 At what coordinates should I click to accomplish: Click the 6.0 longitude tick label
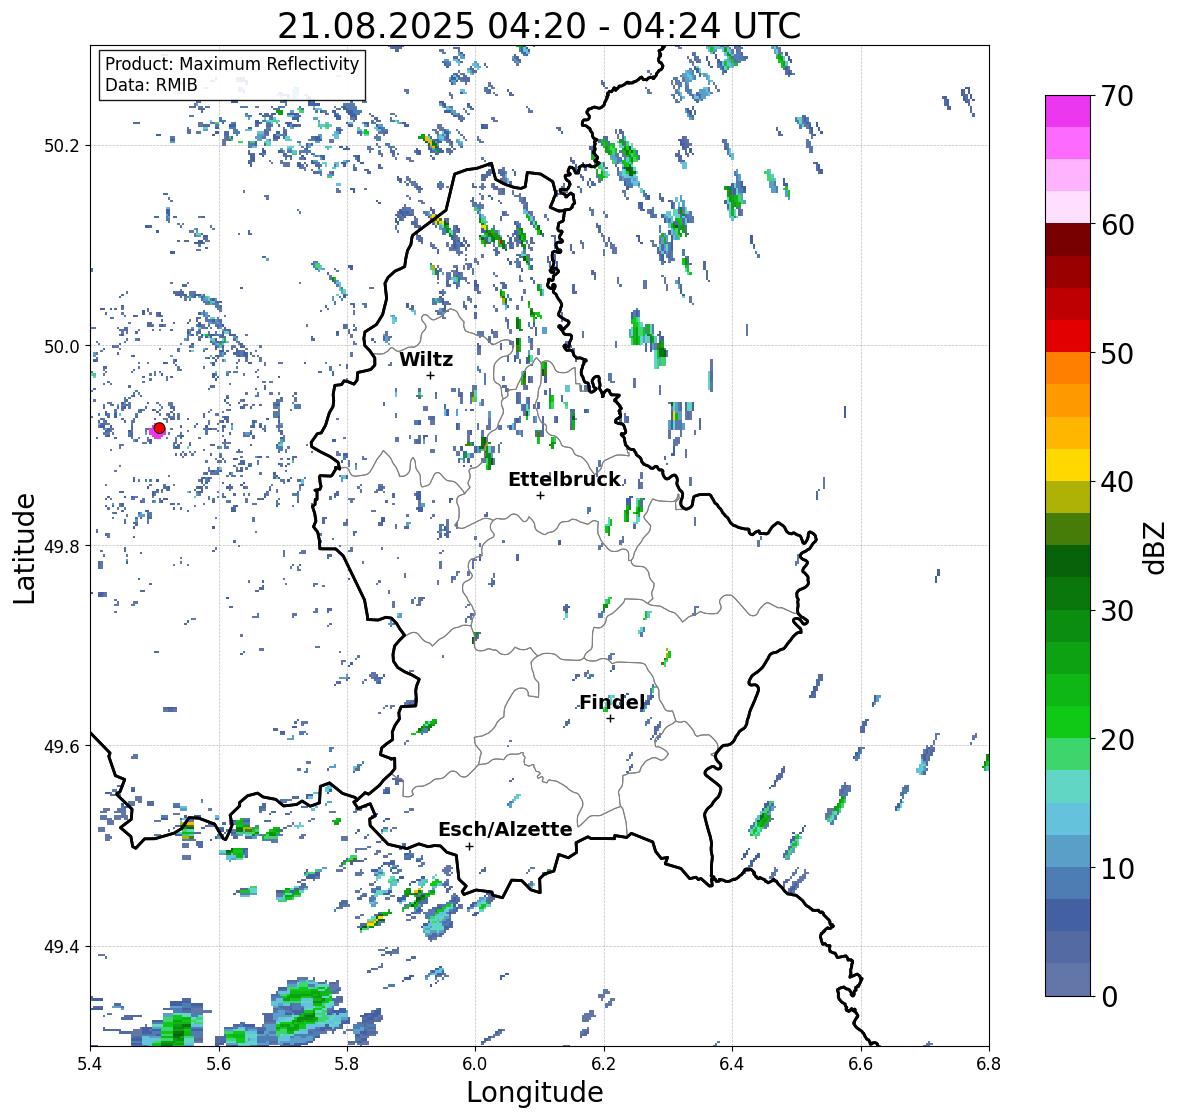pos(475,1063)
